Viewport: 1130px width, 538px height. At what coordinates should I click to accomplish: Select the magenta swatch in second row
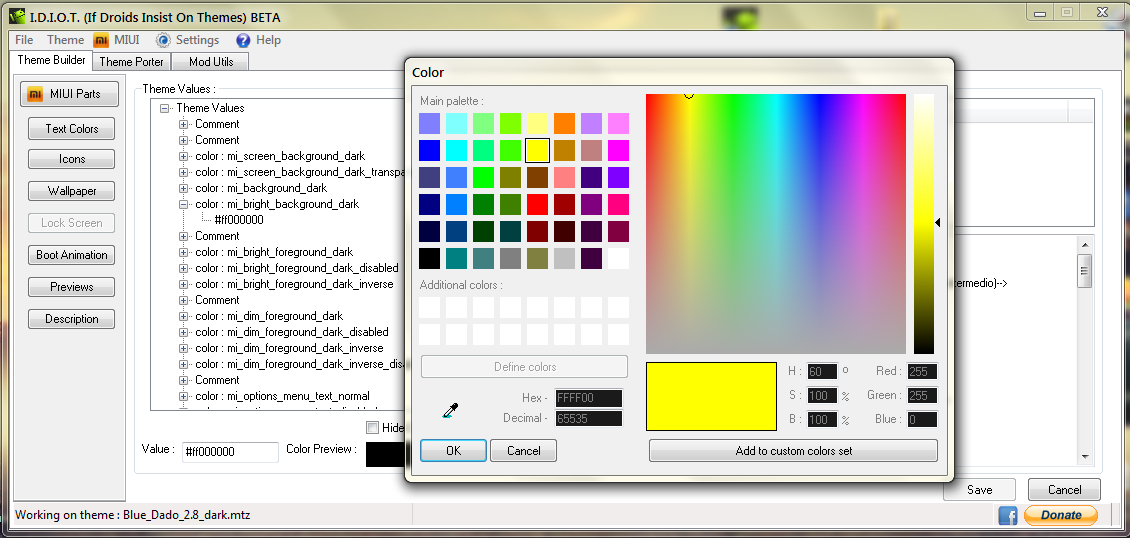618,151
